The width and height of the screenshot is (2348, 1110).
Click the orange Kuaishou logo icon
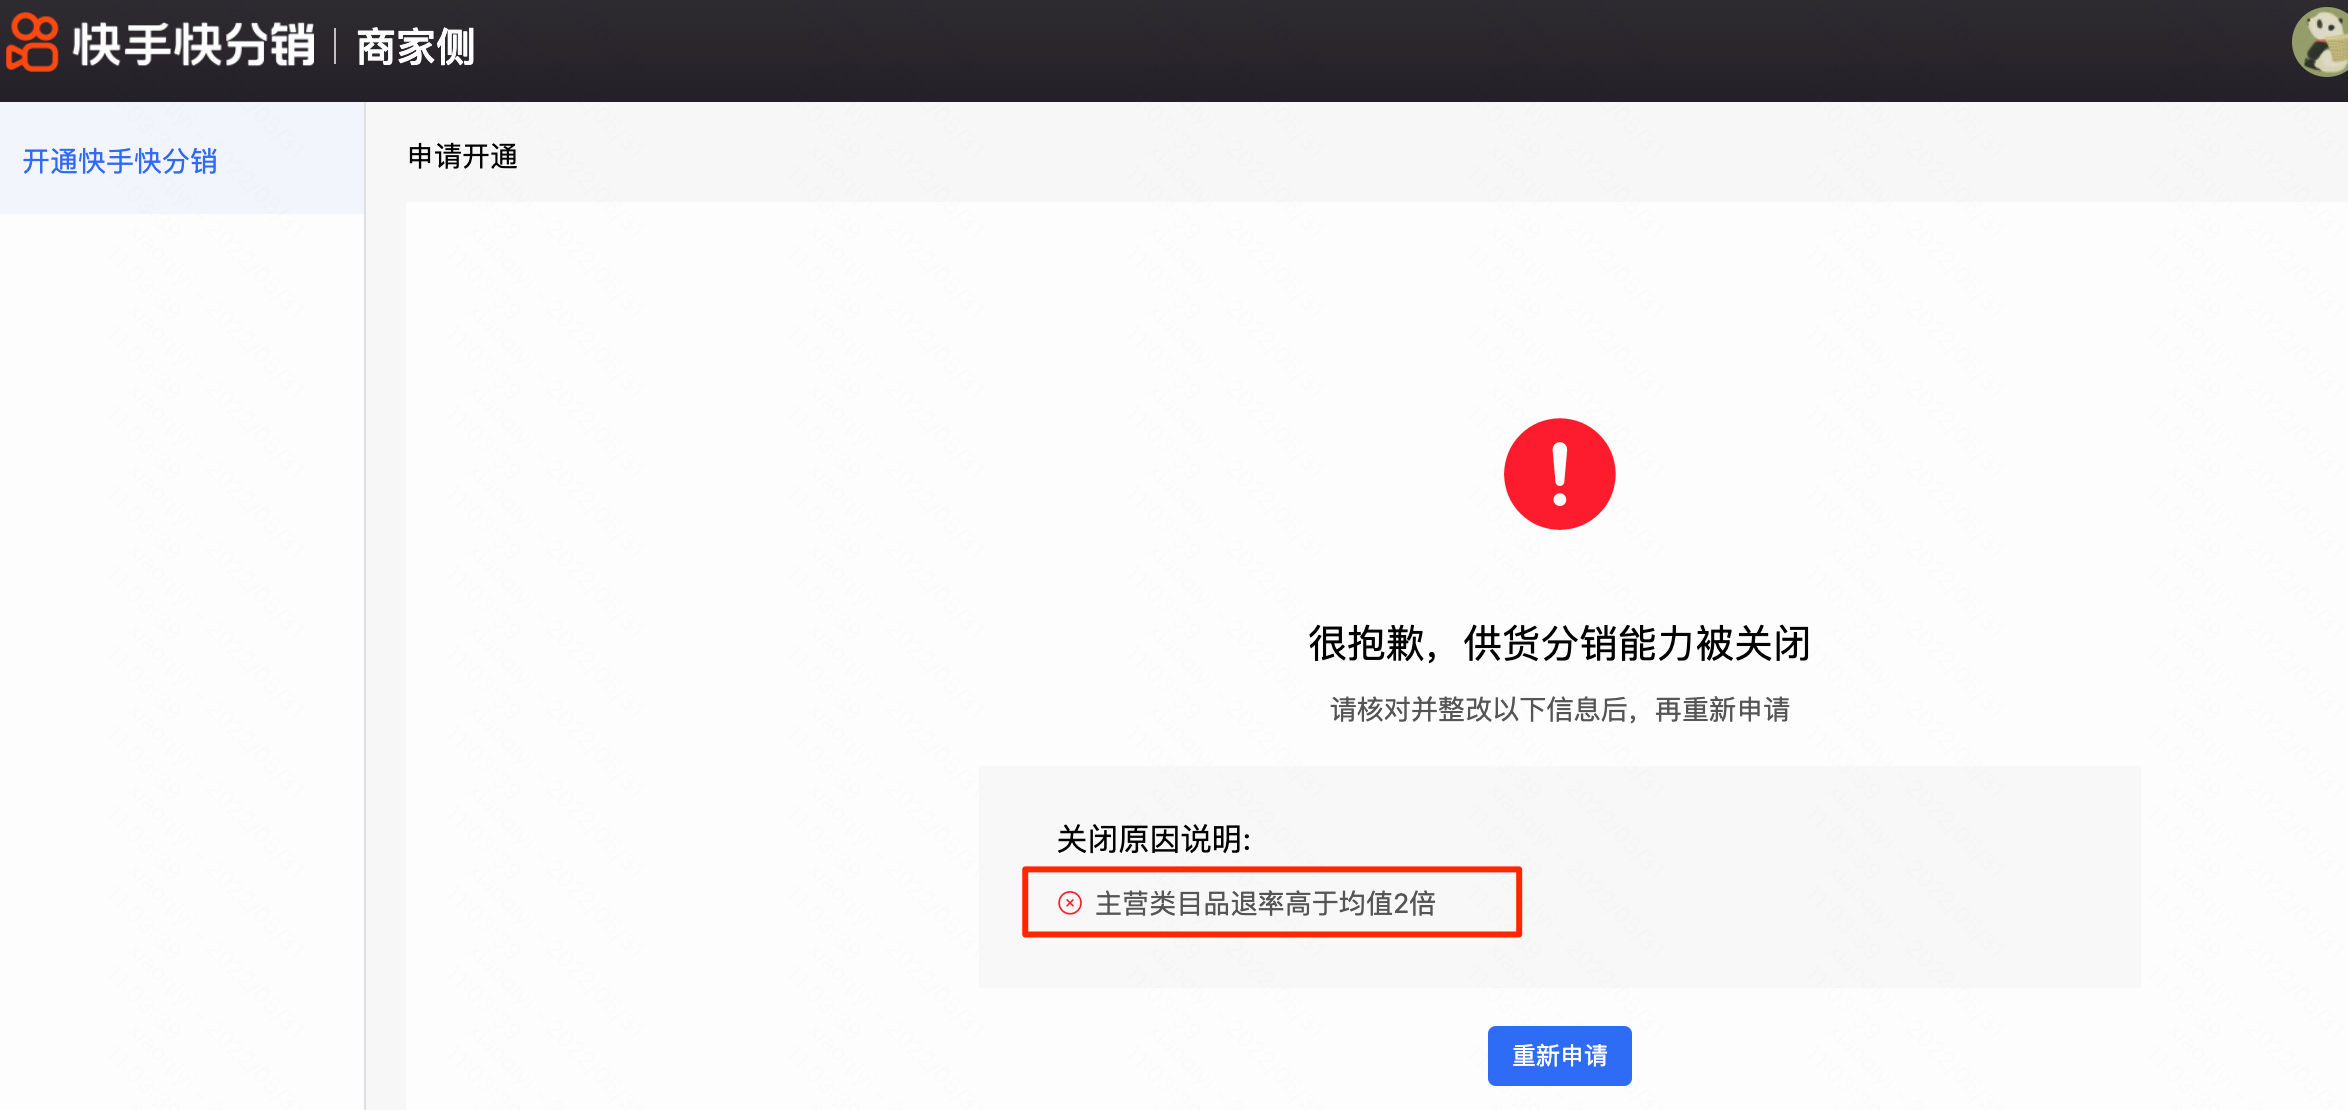[x=33, y=44]
